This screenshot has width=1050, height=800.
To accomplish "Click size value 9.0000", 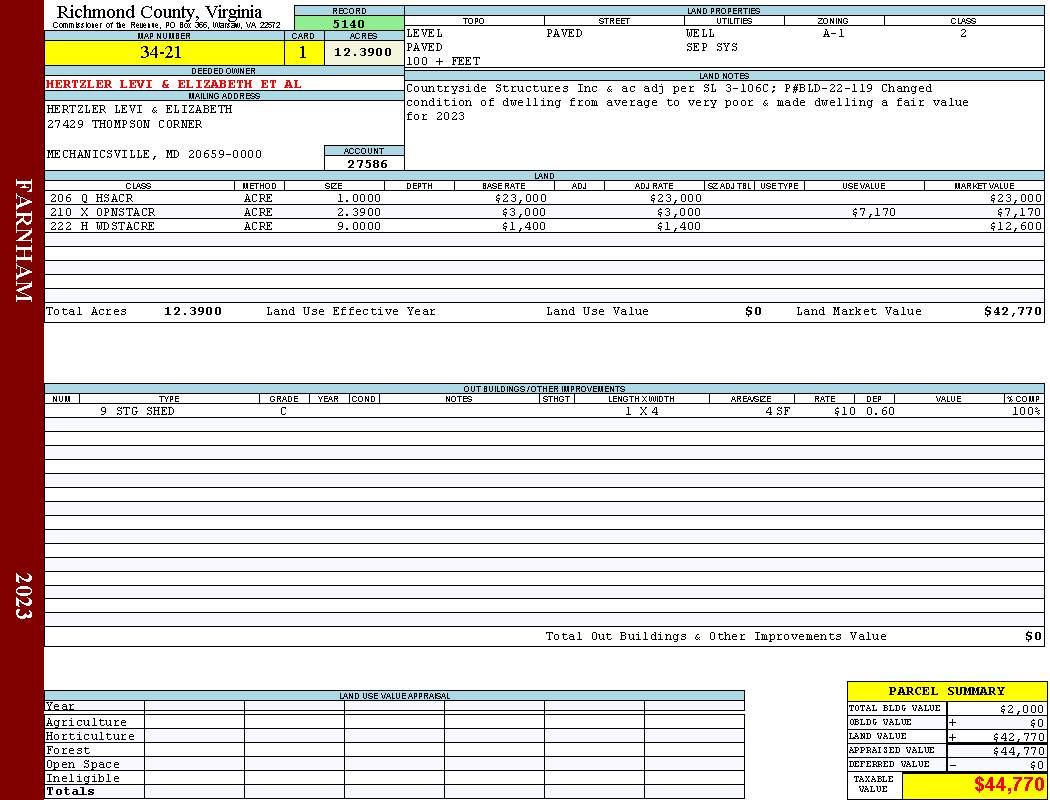I will coord(358,226).
